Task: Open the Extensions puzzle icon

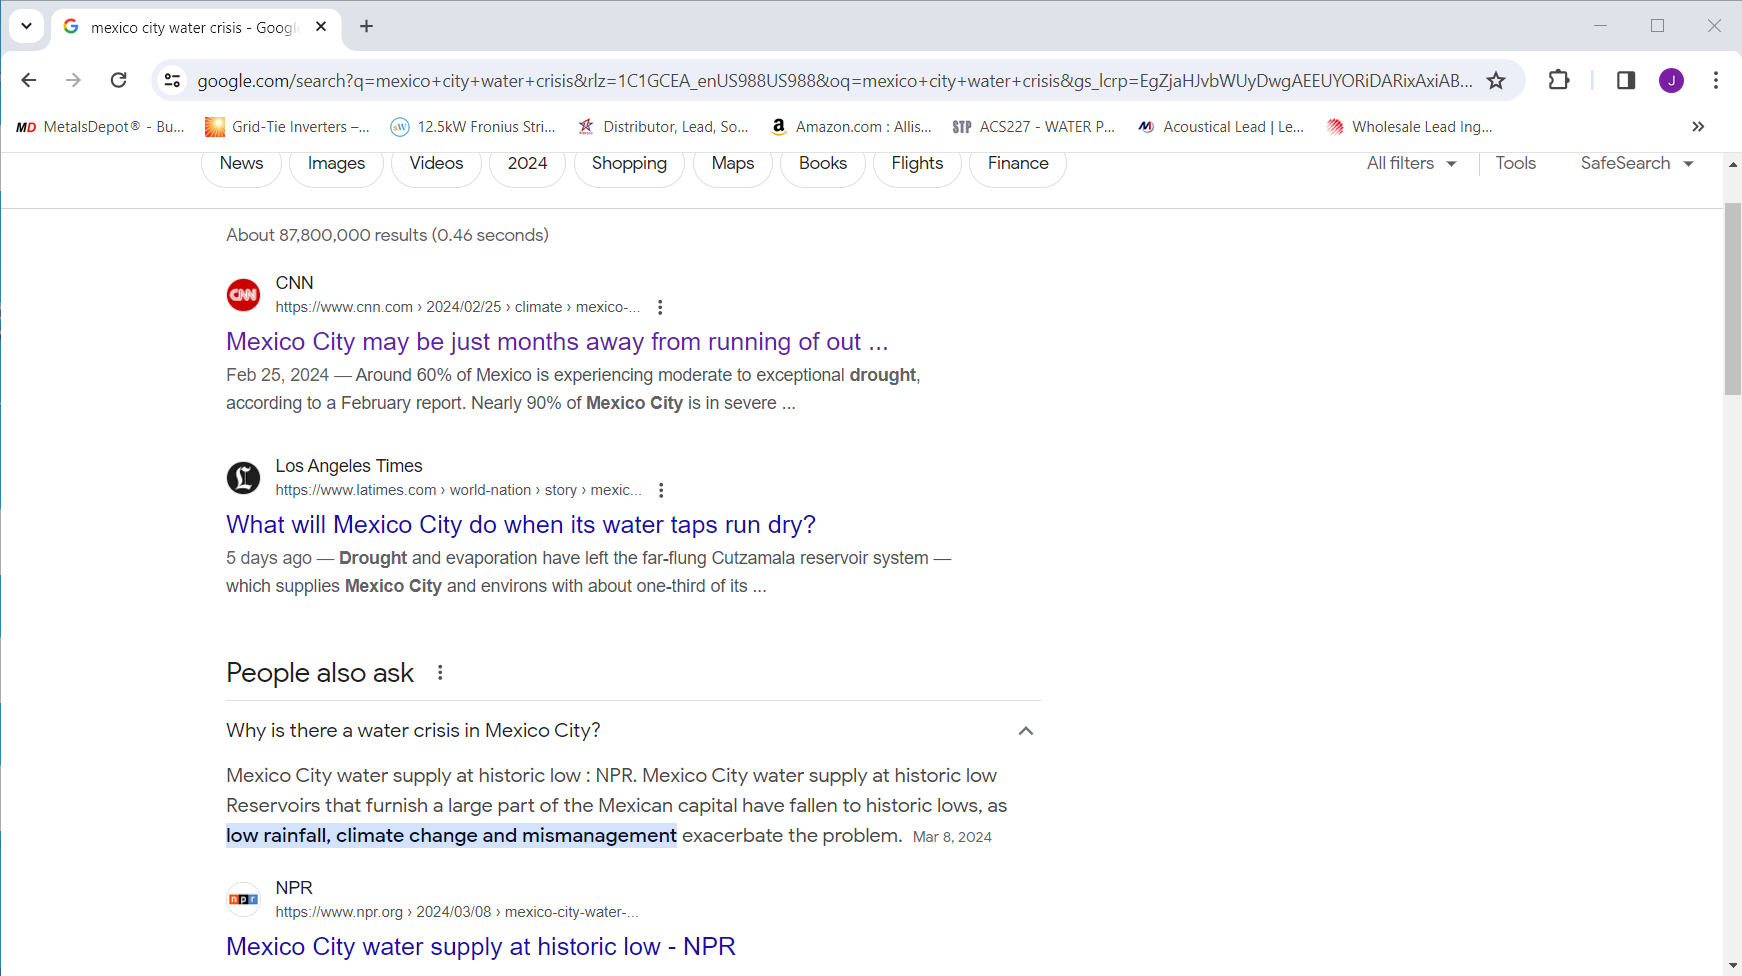Action: click(x=1558, y=80)
